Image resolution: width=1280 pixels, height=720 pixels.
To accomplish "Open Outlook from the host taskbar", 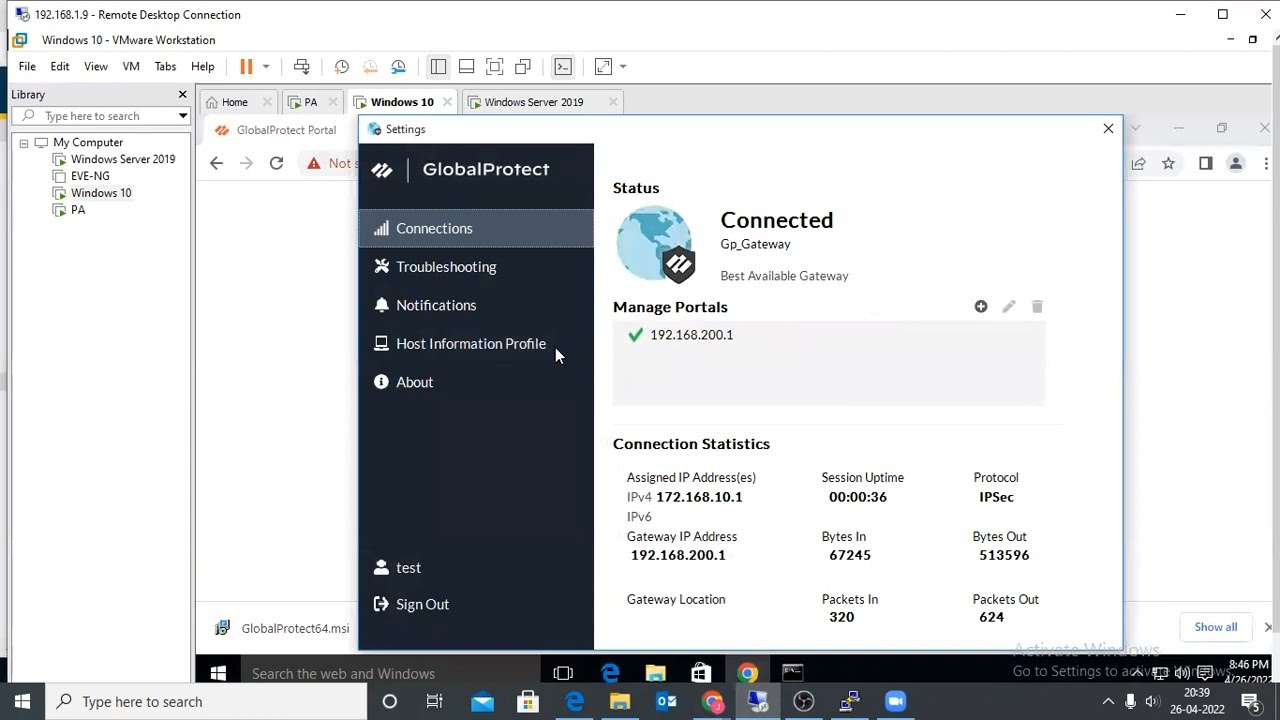I will tap(666, 702).
